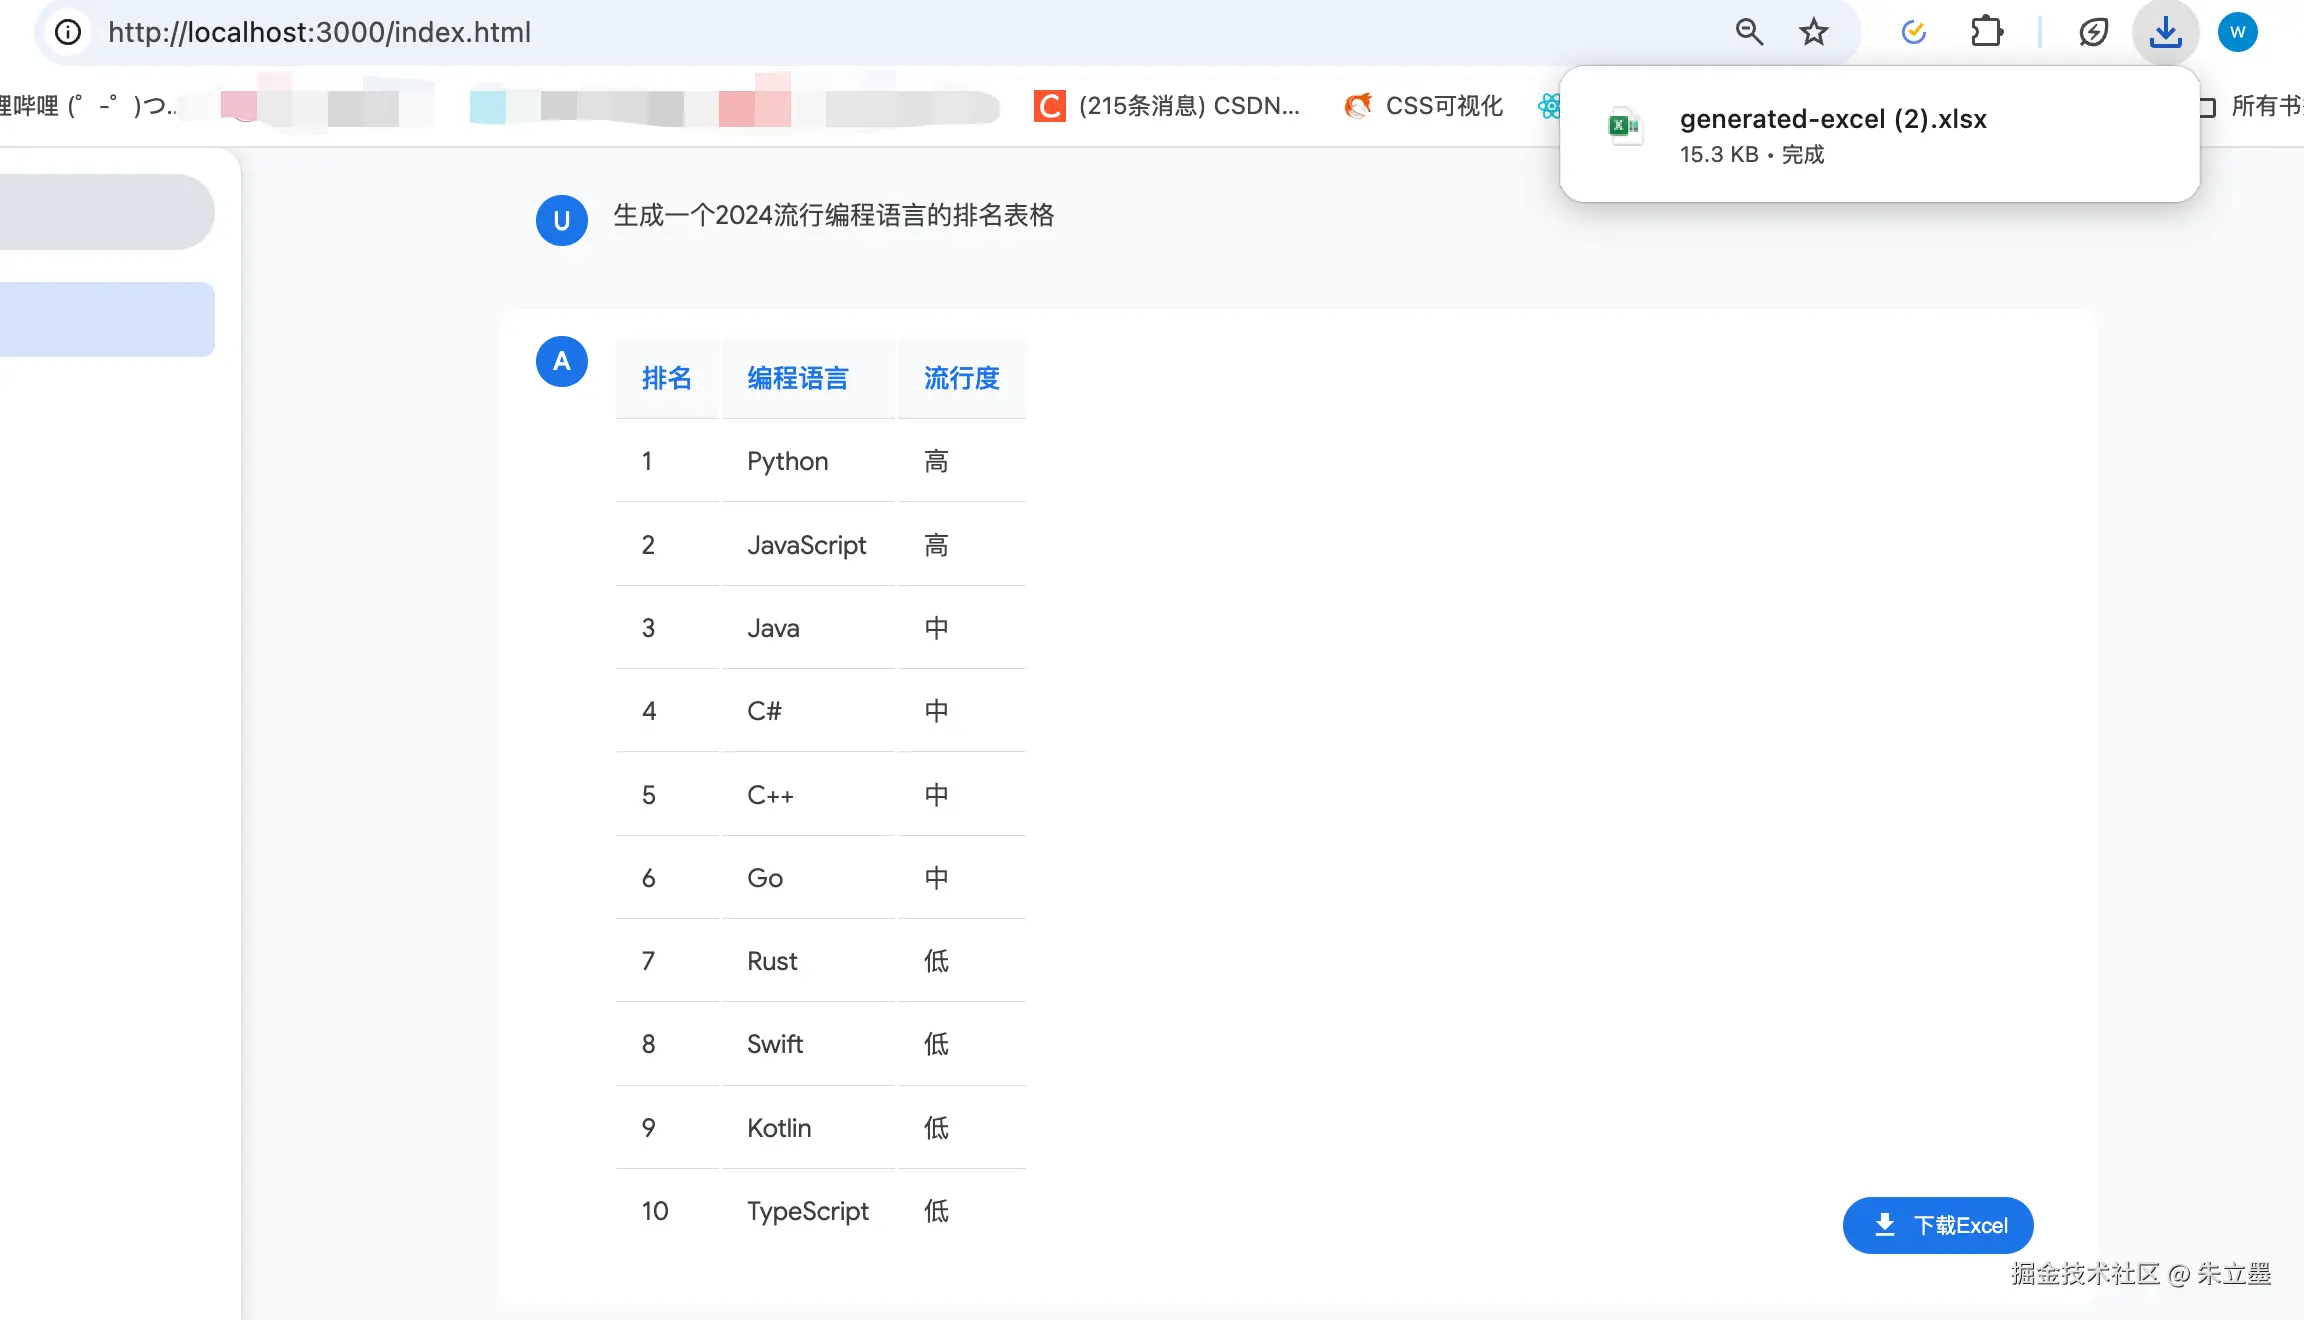The height and width of the screenshot is (1320, 2304).
Task: Open the extensions puzzle icon
Action: 1986,32
